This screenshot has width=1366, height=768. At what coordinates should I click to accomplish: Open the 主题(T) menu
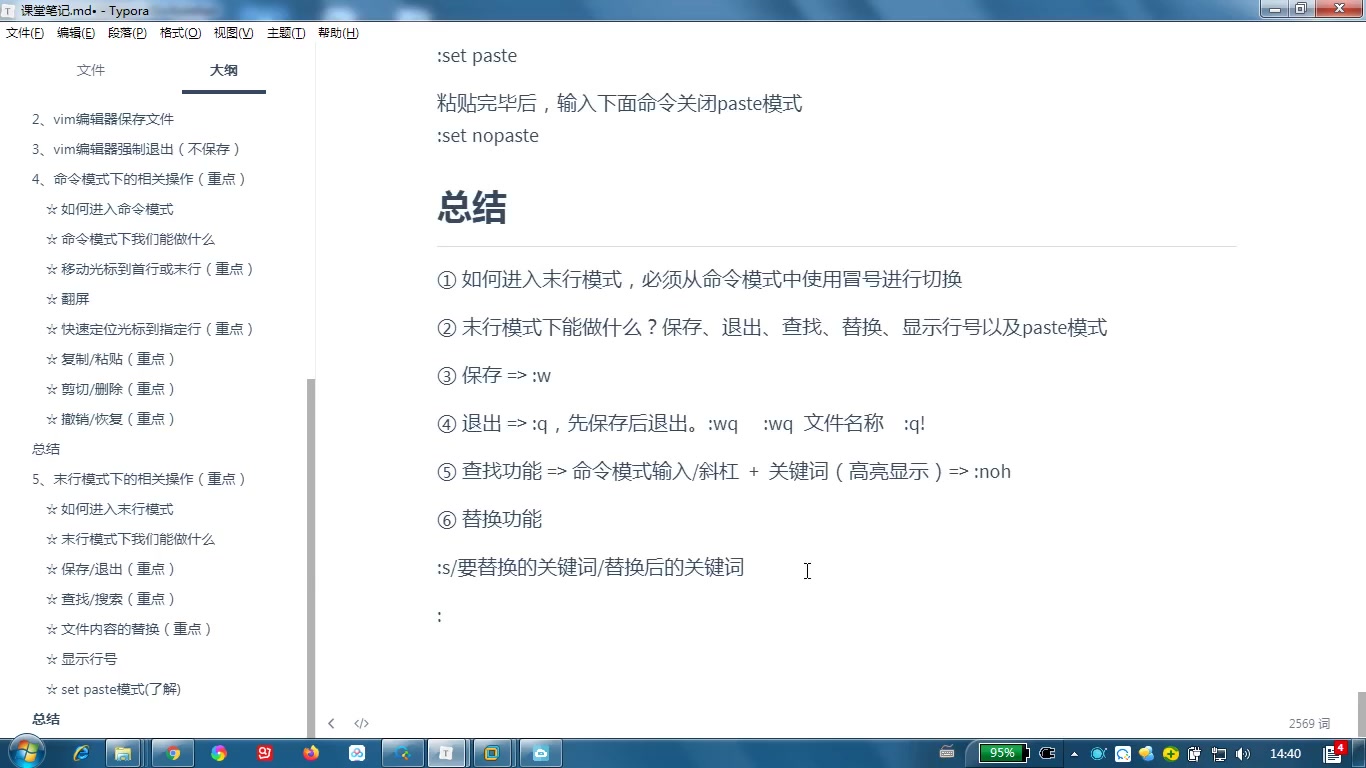point(286,33)
